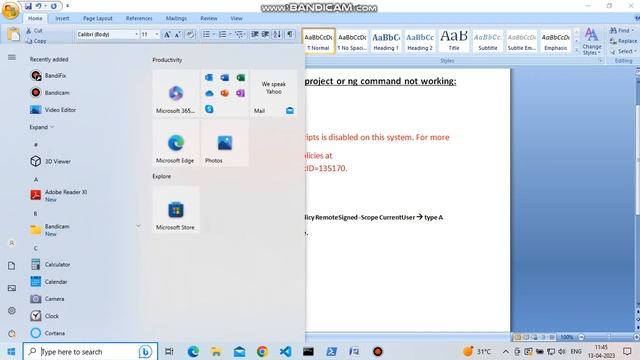Switch to Insert ribbon tab

point(62,18)
